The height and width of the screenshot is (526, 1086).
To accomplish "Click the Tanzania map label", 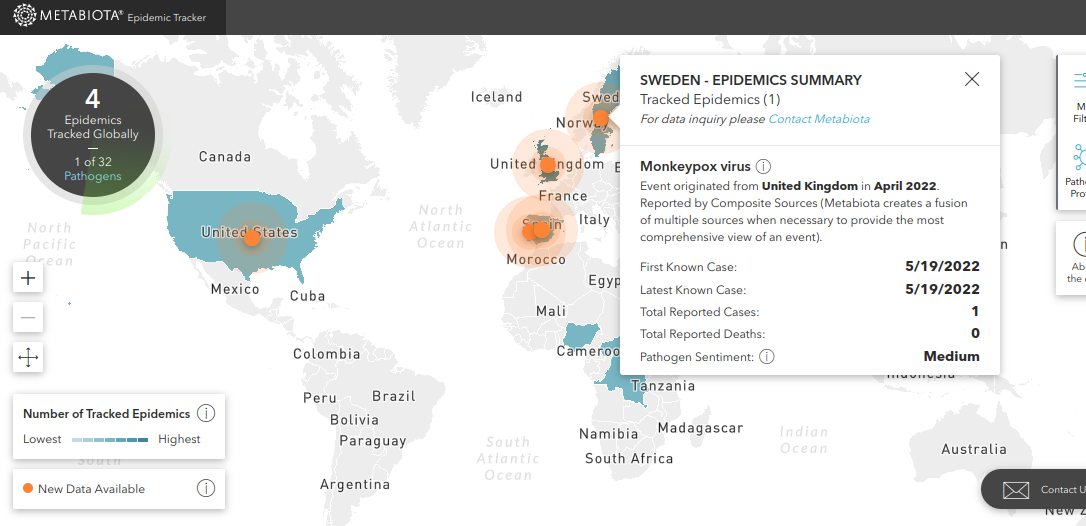I will tap(663, 386).
